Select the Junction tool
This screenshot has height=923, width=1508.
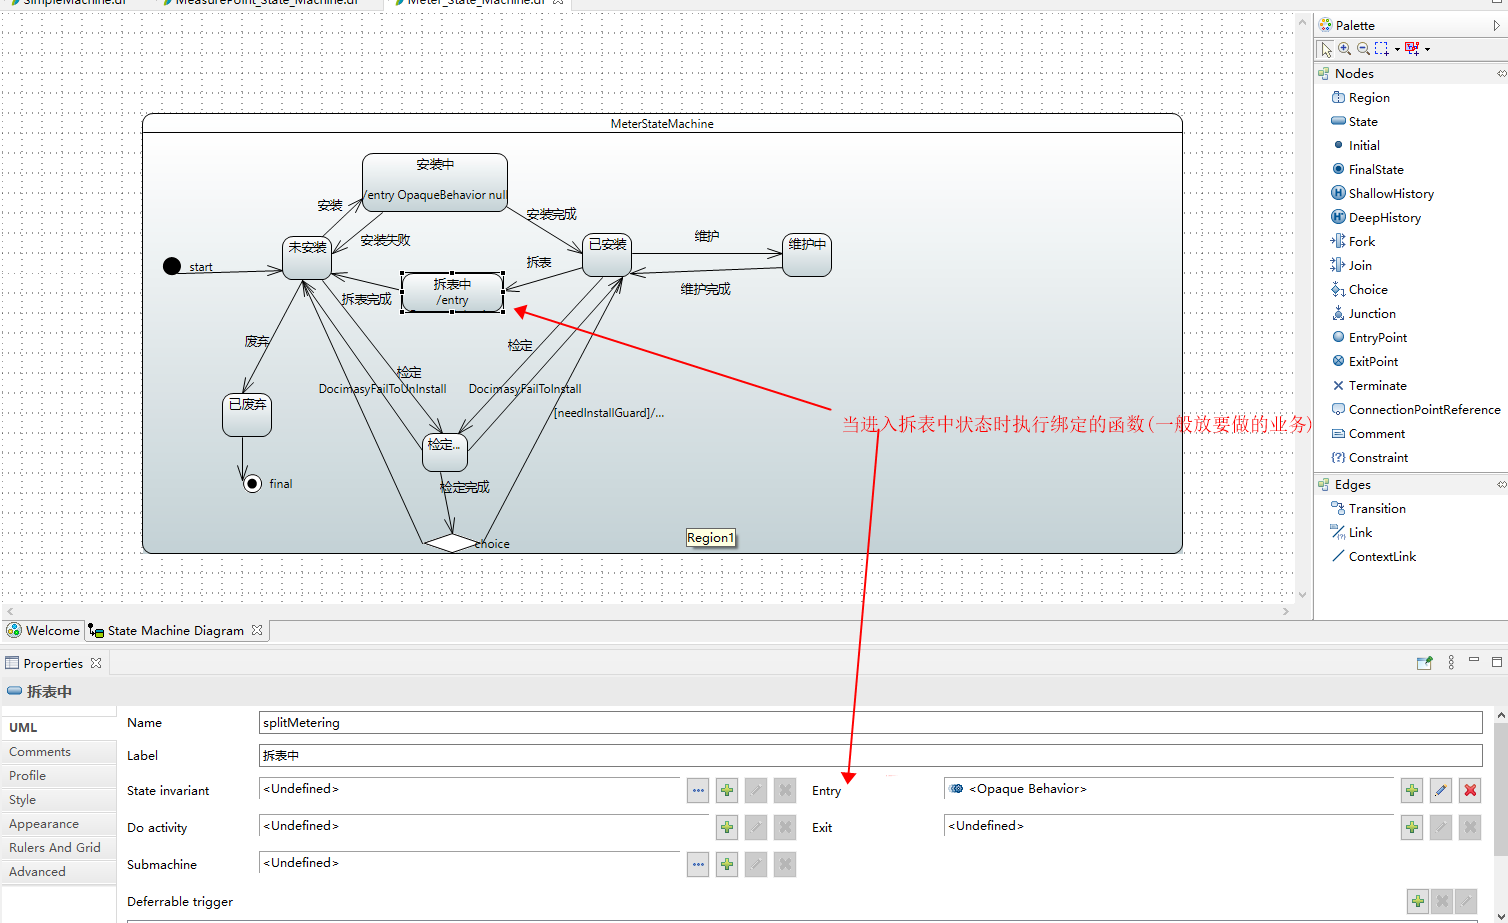coord(1363,313)
